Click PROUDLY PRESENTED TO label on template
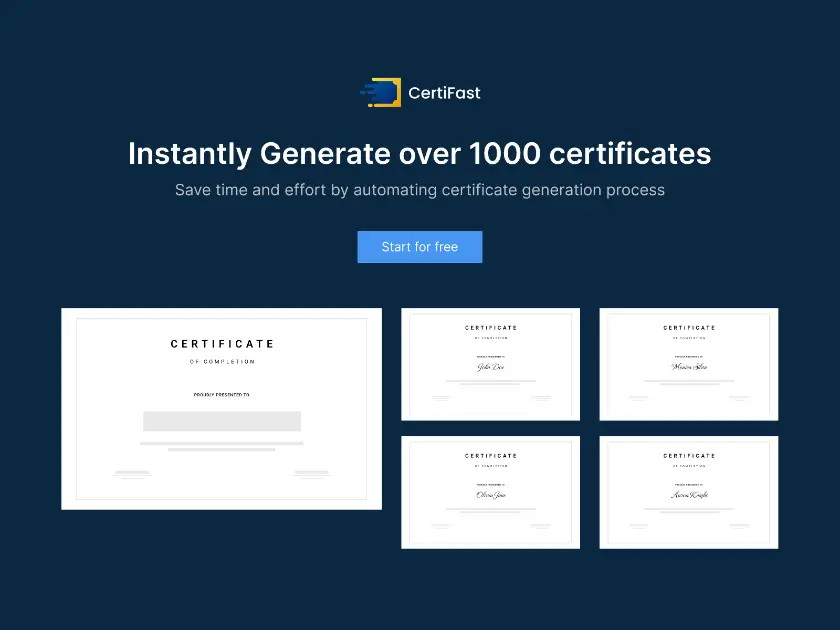 pyautogui.click(x=222, y=393)
